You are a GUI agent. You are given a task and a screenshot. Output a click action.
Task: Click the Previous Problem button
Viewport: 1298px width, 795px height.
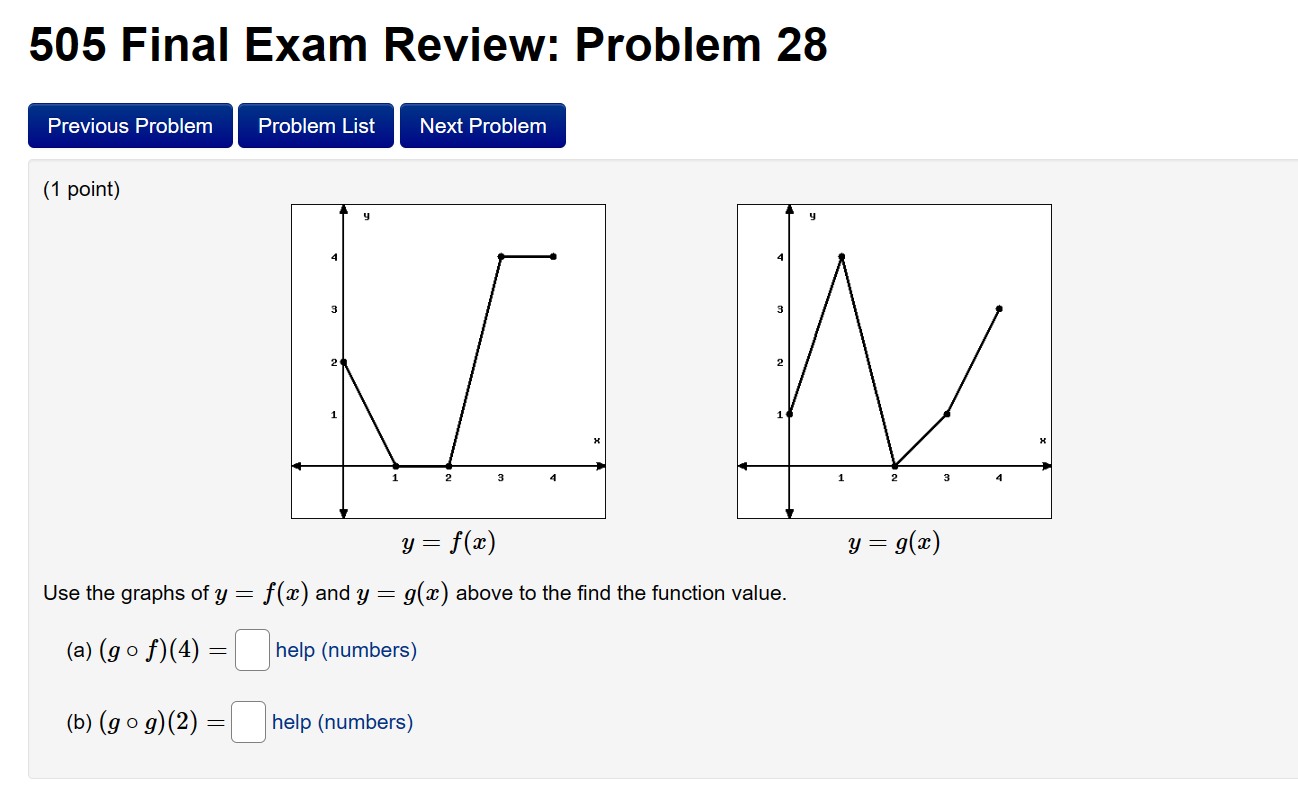pos(129,125)
